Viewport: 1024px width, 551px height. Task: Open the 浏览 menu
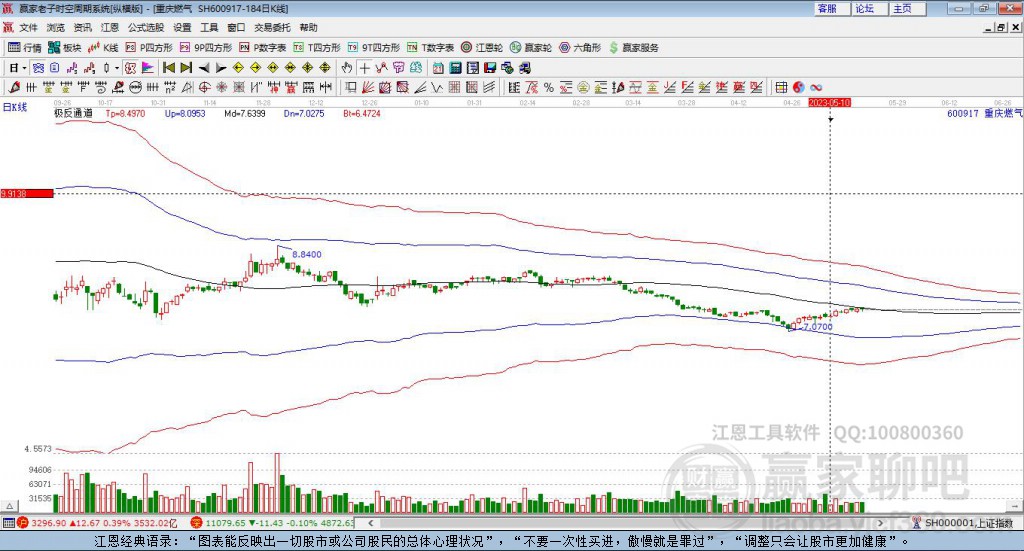point(56,27)
